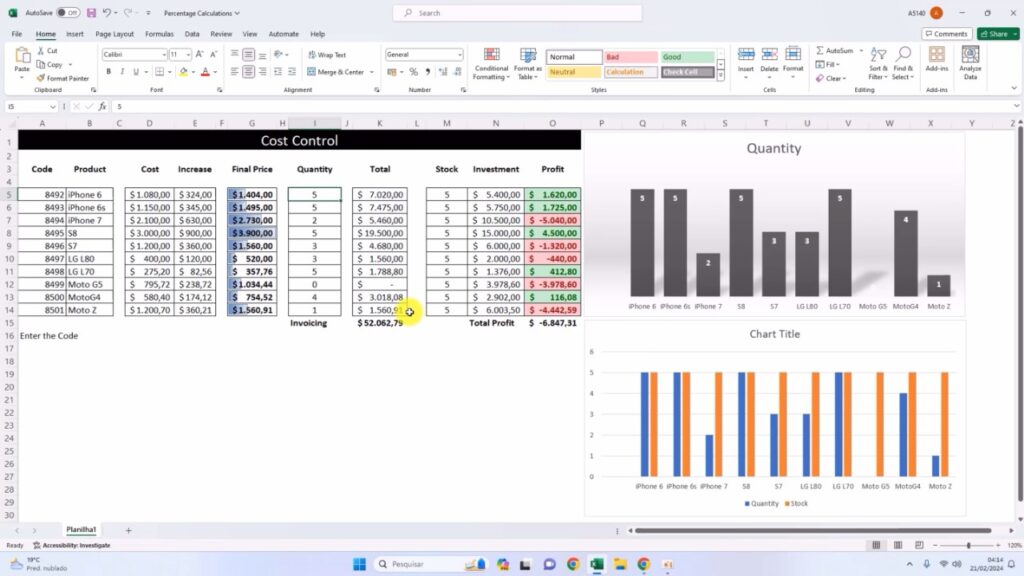Increase decimal places

click(x=443, y=72)
